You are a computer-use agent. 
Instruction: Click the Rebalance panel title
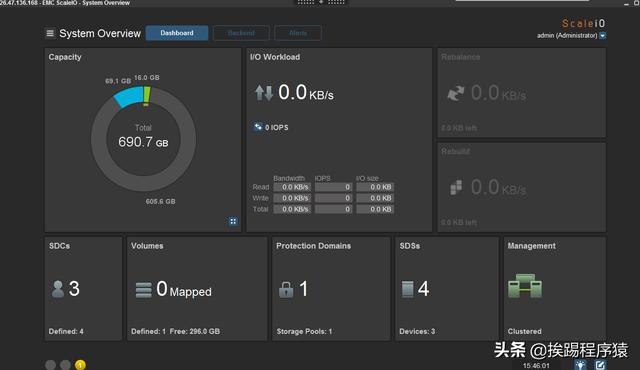[x=460, y=57]
